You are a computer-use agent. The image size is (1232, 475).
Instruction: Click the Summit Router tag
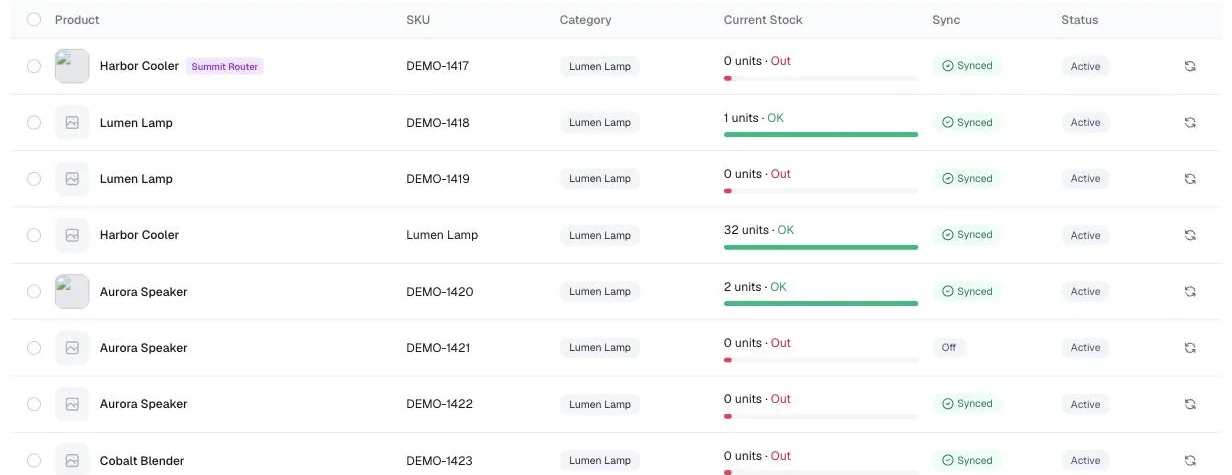click(x=225, y=67)
